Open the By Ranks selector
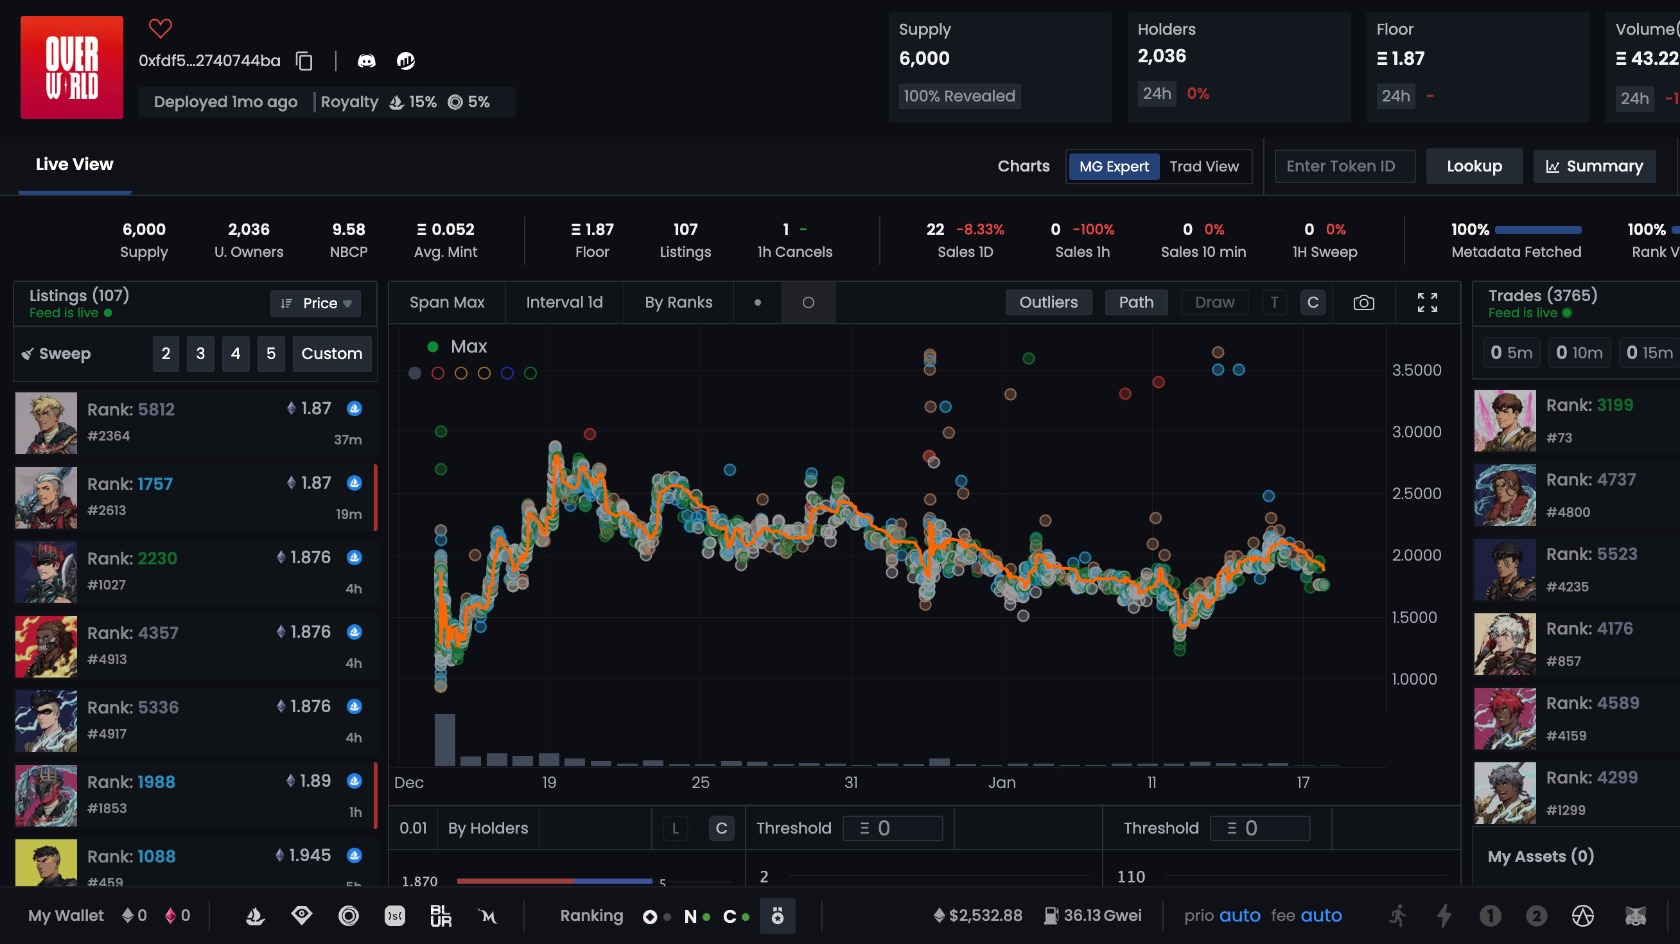 (x=678, y=302)
